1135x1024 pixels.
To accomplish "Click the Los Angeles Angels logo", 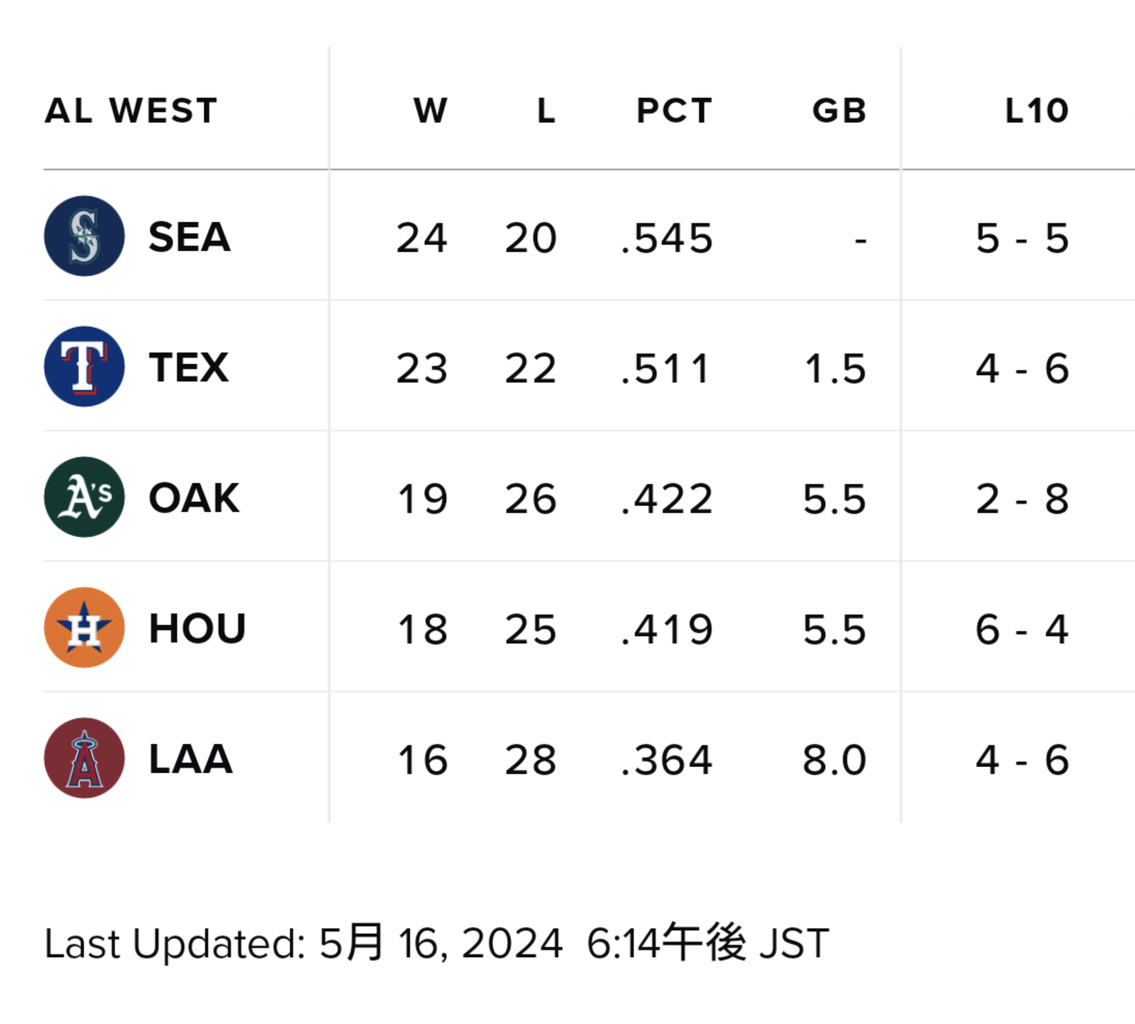I will 84,759.
